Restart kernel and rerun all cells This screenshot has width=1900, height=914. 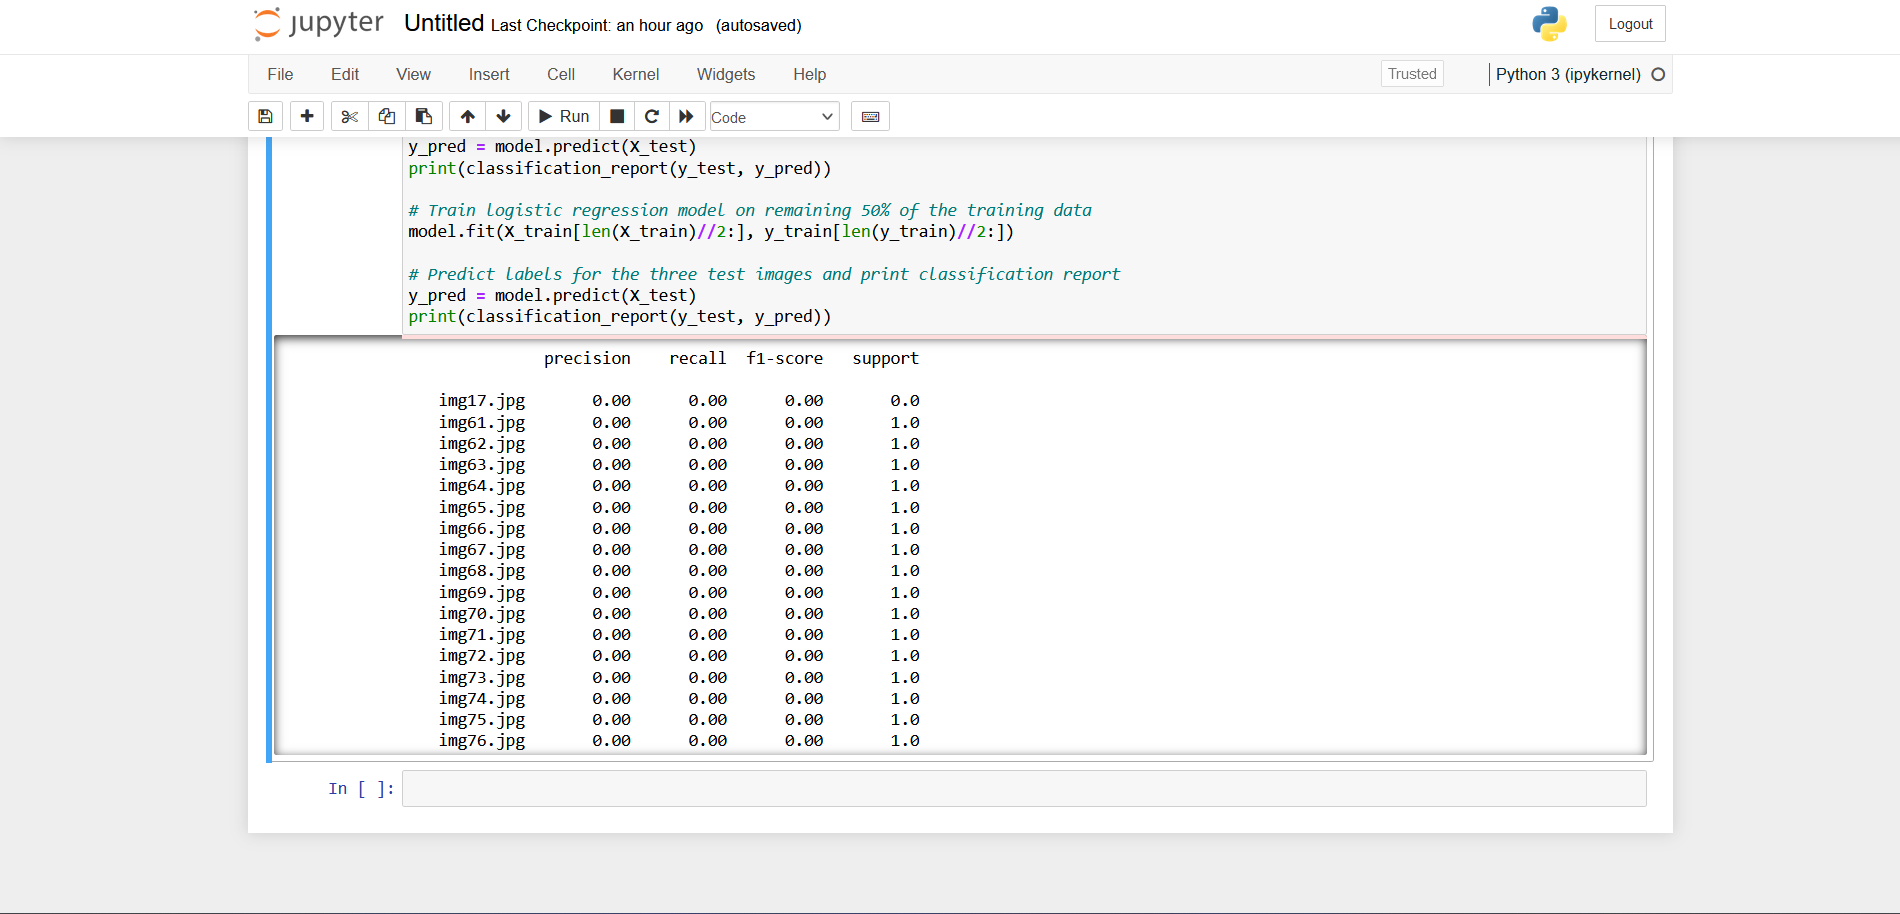pyautogui.click(x=686, y=117)
